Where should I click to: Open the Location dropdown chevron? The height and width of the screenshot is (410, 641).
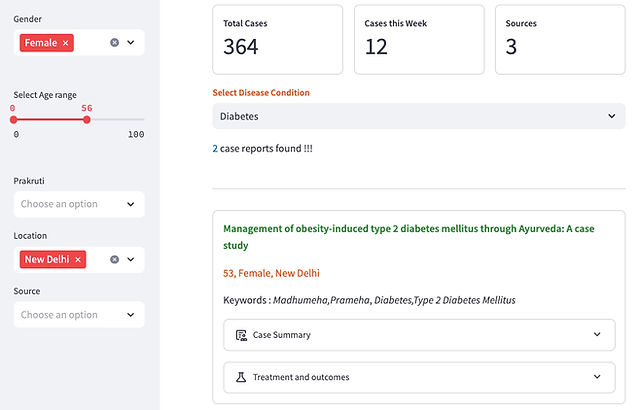tap(130, 260)
